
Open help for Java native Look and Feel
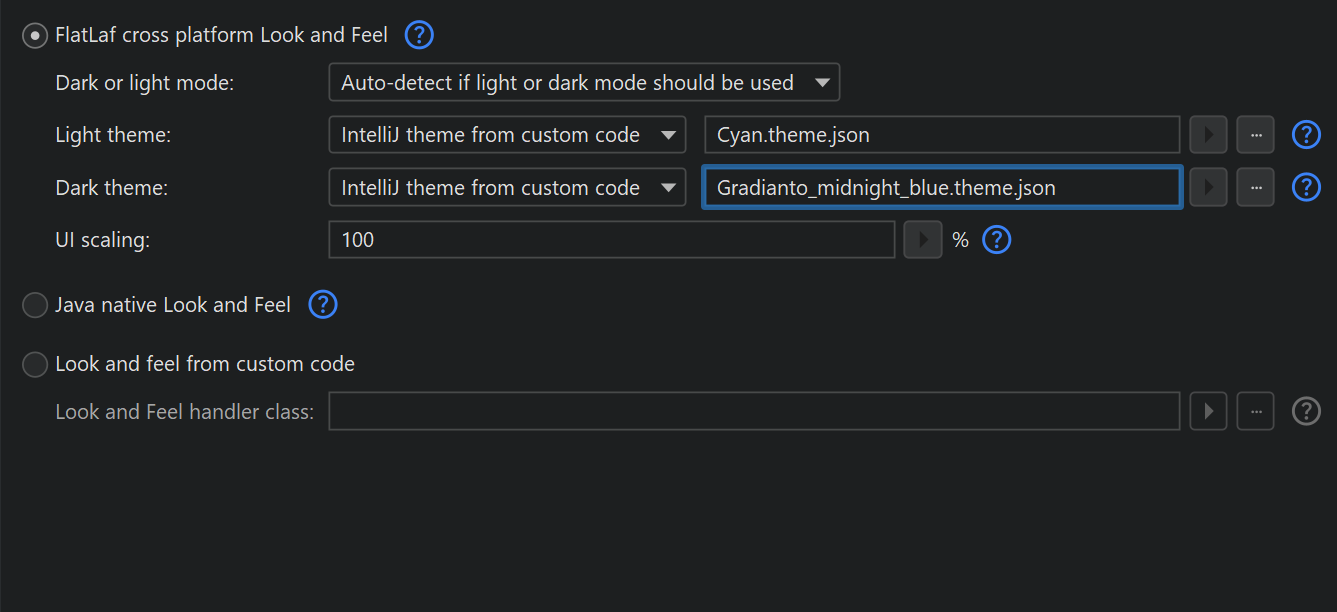(323, 305)
